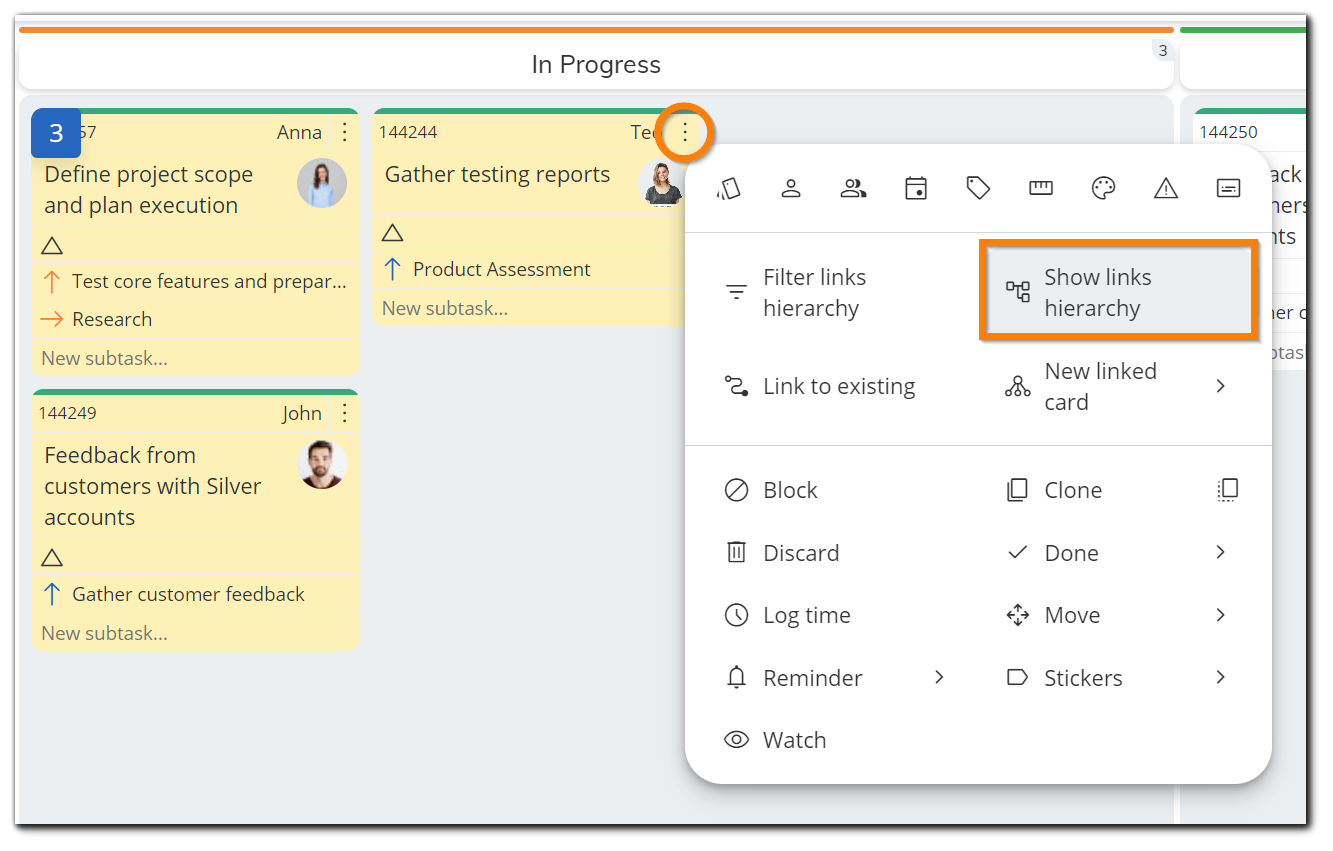
Task: Click the tag icon in the card menu
Action: coord(978,188)
